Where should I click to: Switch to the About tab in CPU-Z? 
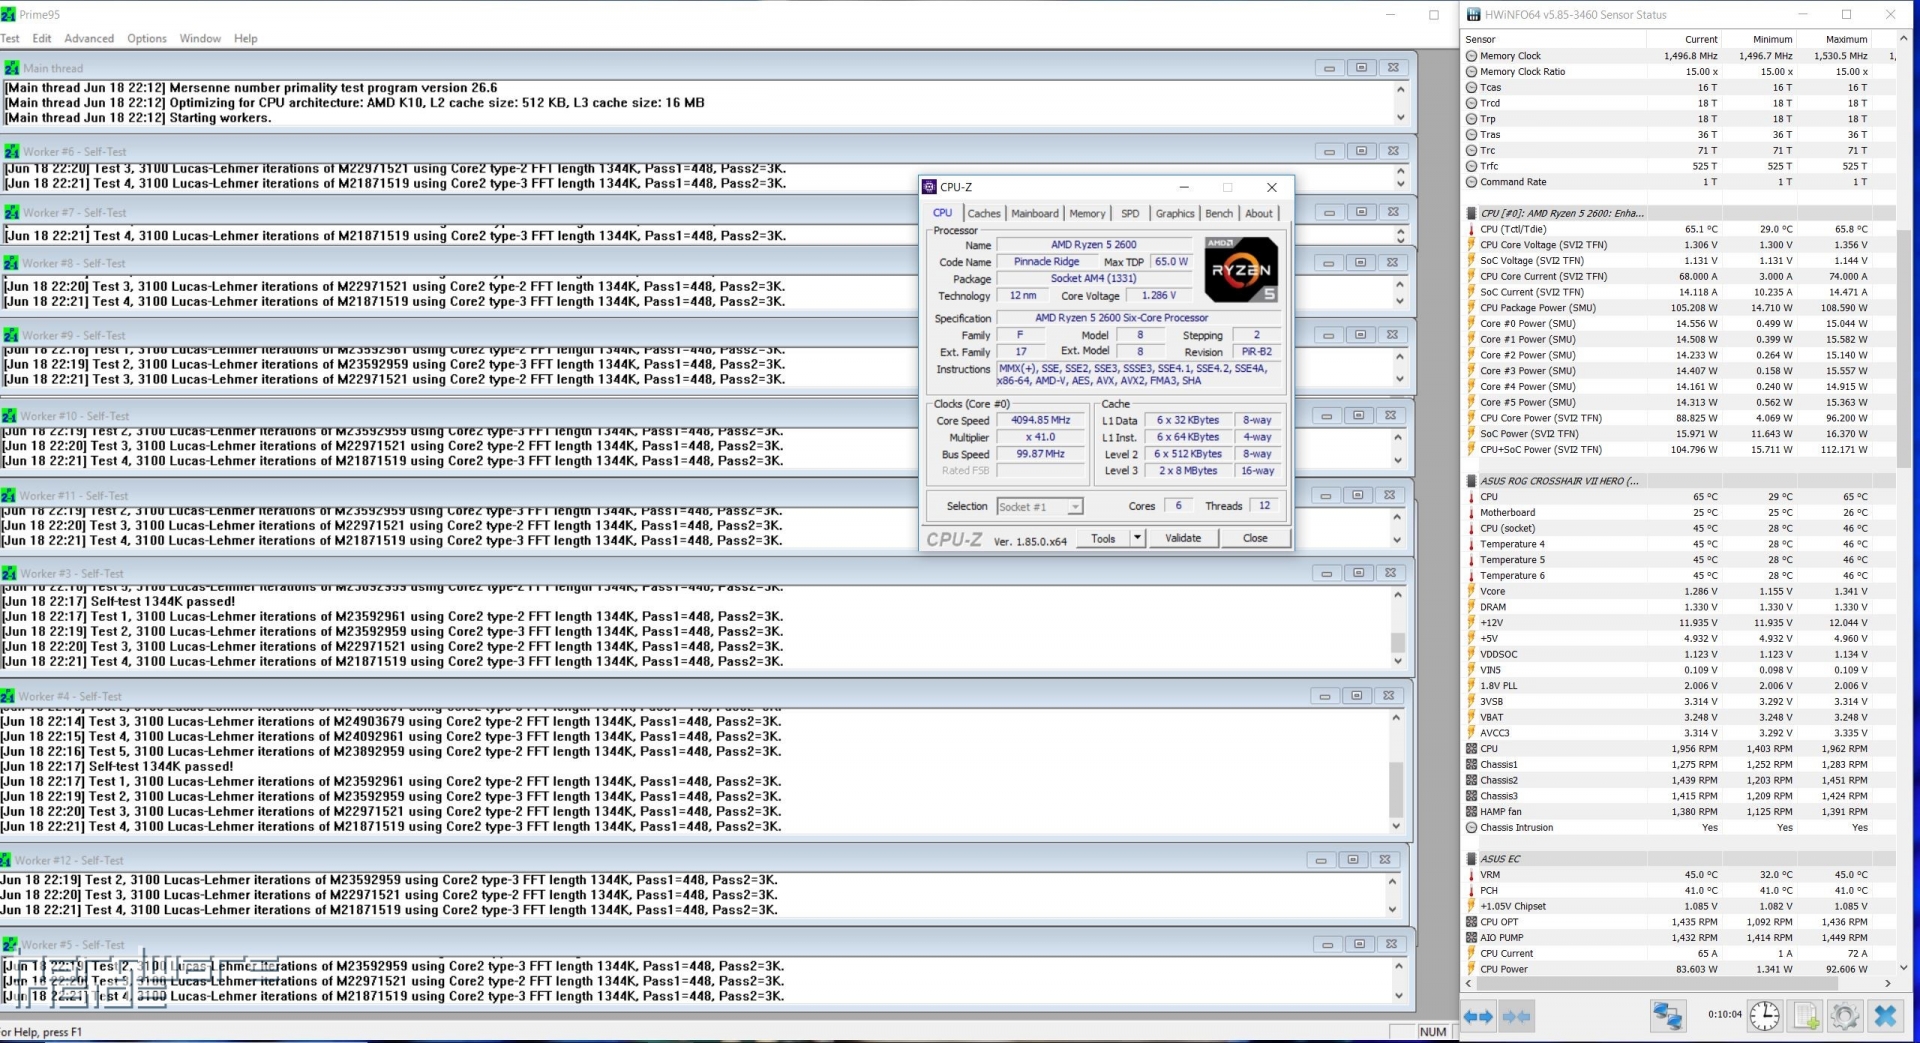1259,213
